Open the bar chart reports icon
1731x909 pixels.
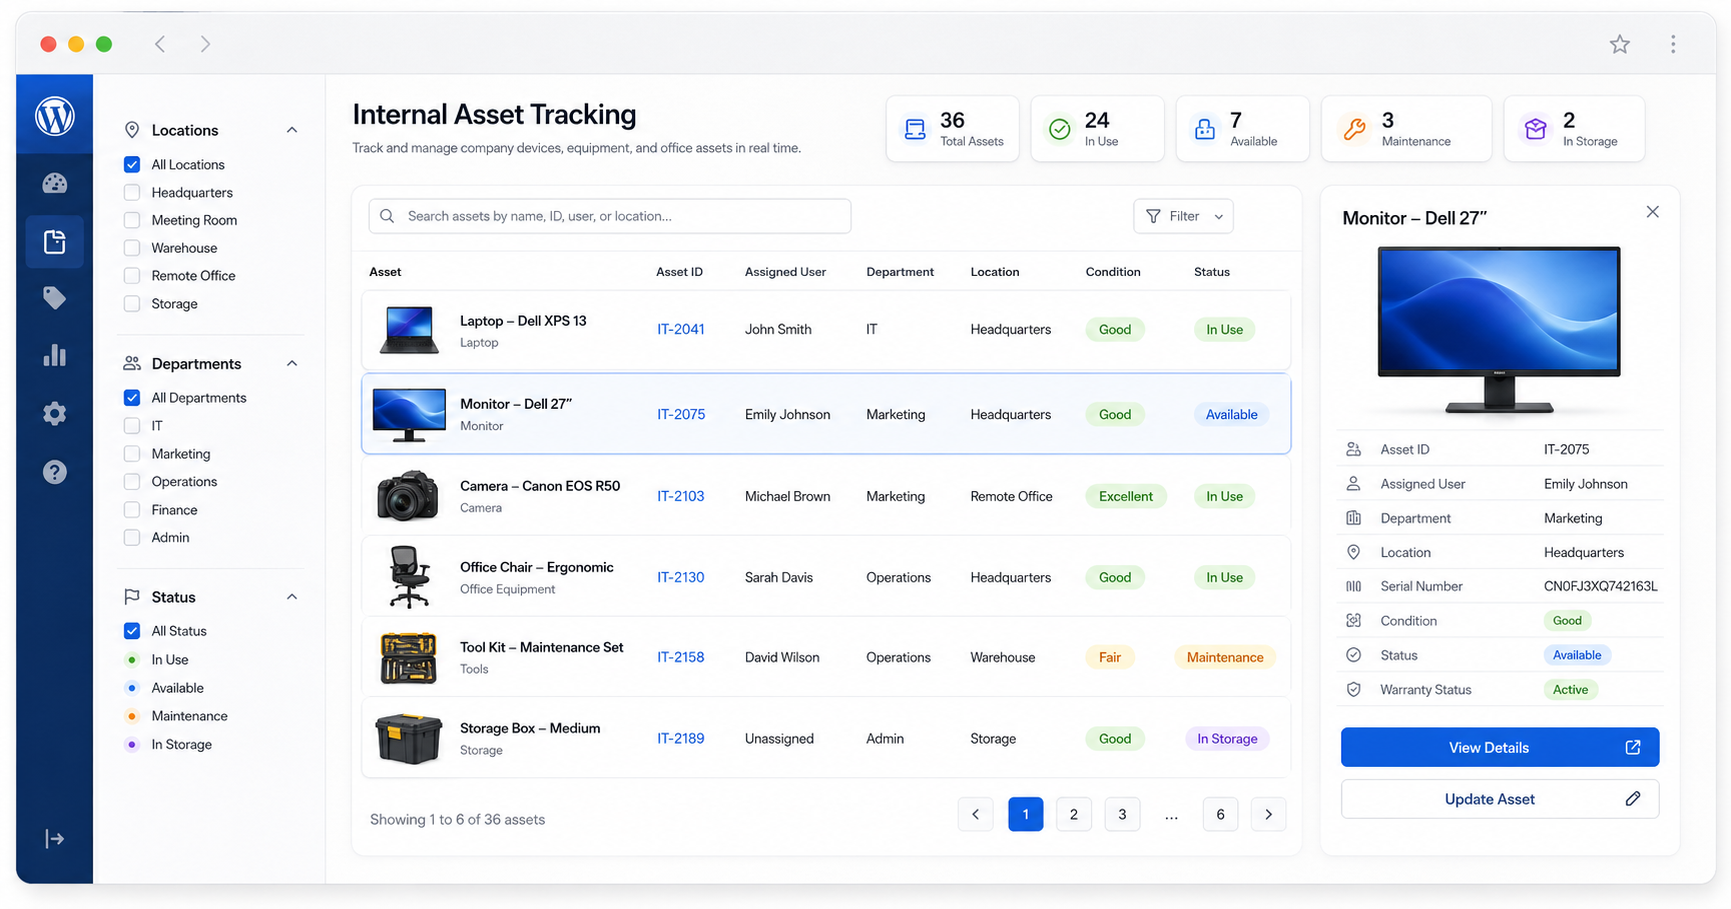pyautogui.click(x=55, y=355)
